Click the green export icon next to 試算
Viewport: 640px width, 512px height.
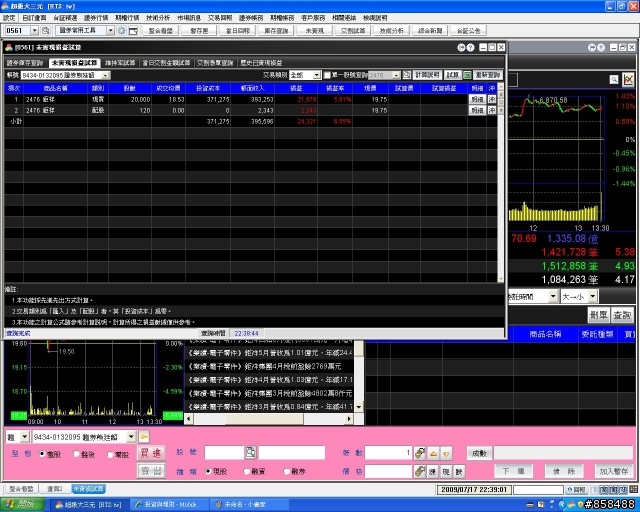coord(467,75)
